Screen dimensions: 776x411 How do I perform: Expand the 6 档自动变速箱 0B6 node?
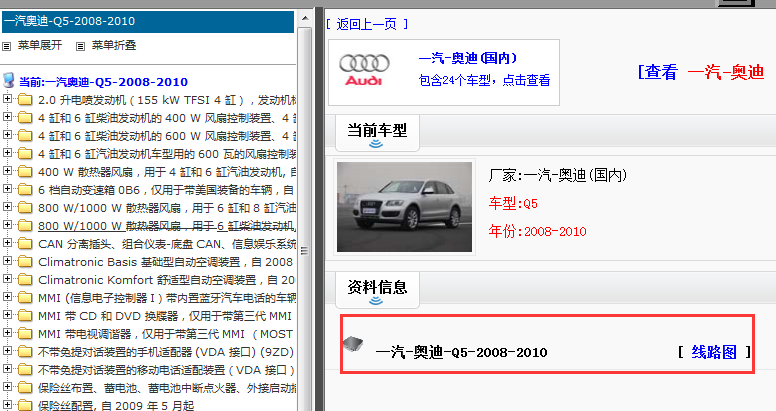pyautogui.click(x=7, y=189)
